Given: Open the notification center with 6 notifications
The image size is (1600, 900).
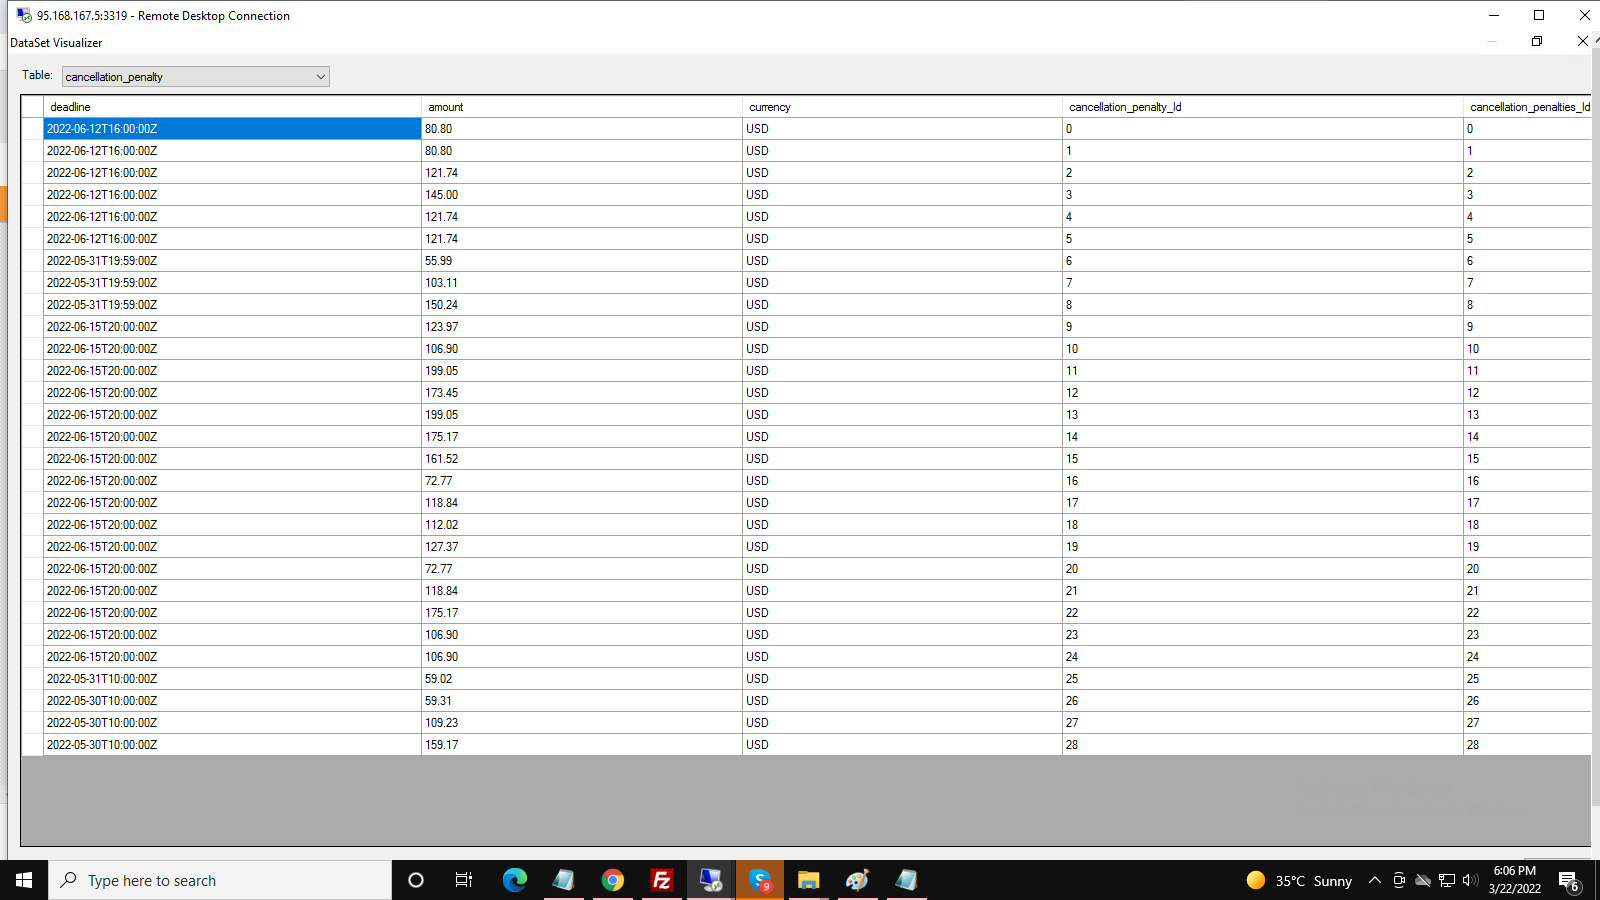Looking at the screenshot, I should pyautogui.click(x=1569, y=881).
